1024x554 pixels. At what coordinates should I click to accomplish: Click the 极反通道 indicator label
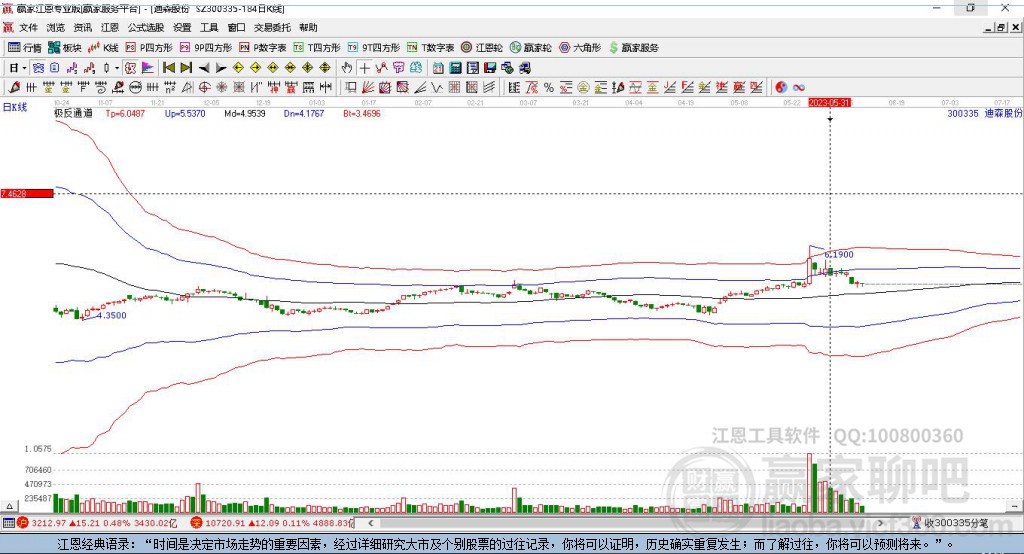tap(73, 113)
